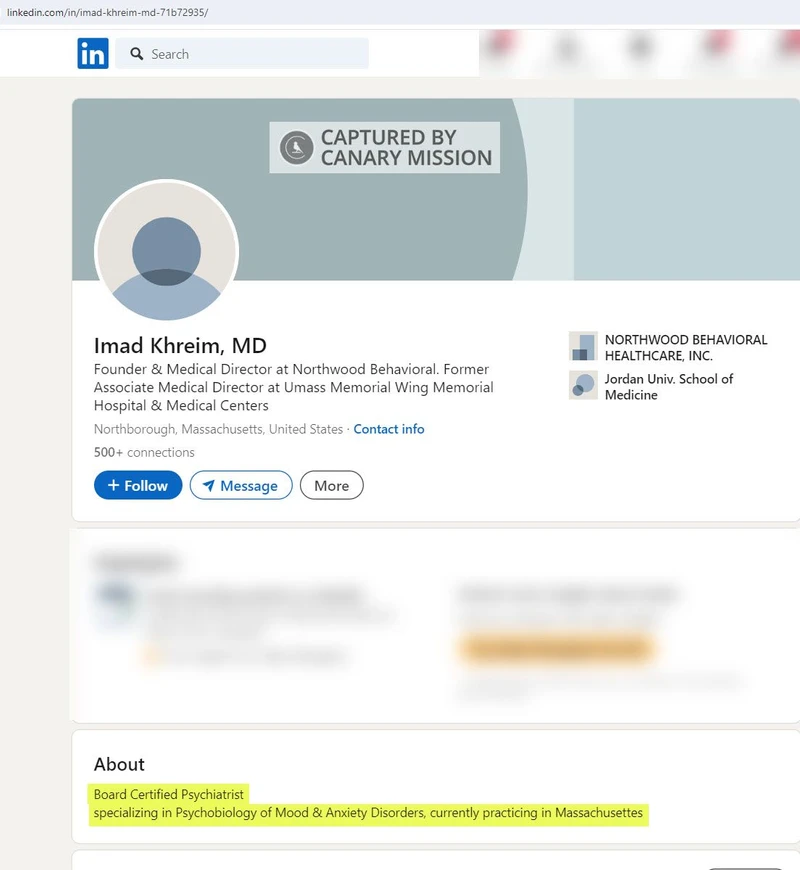Click the Board Certified Psychiatrist line
800x870 pixels.
pos(169,795)
